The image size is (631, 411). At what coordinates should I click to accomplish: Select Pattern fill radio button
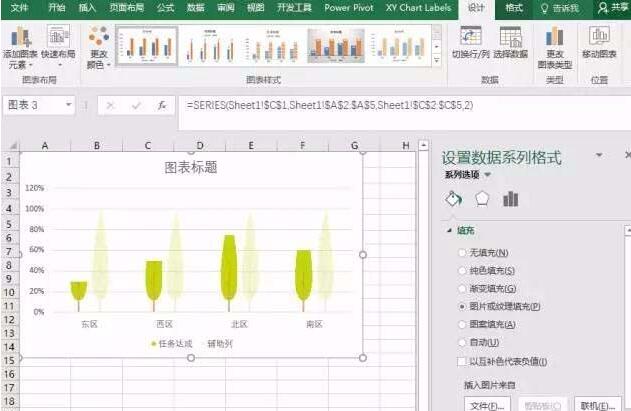click(462, 324)
